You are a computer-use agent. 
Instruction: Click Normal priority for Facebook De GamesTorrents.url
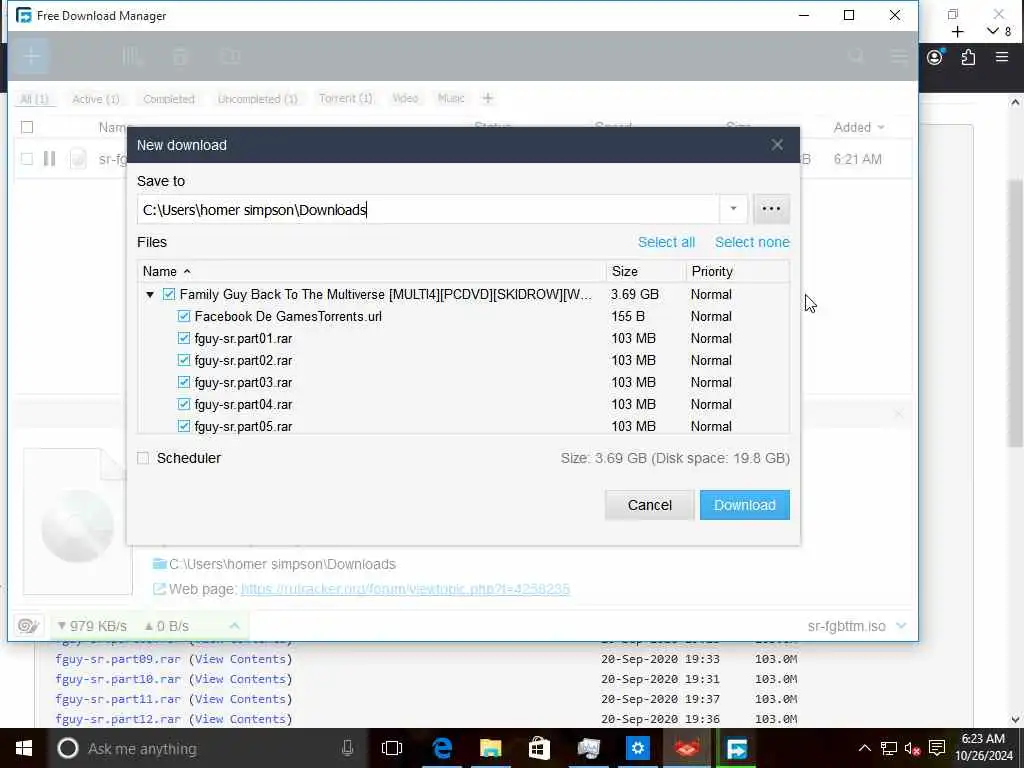(x=711, y=317)
